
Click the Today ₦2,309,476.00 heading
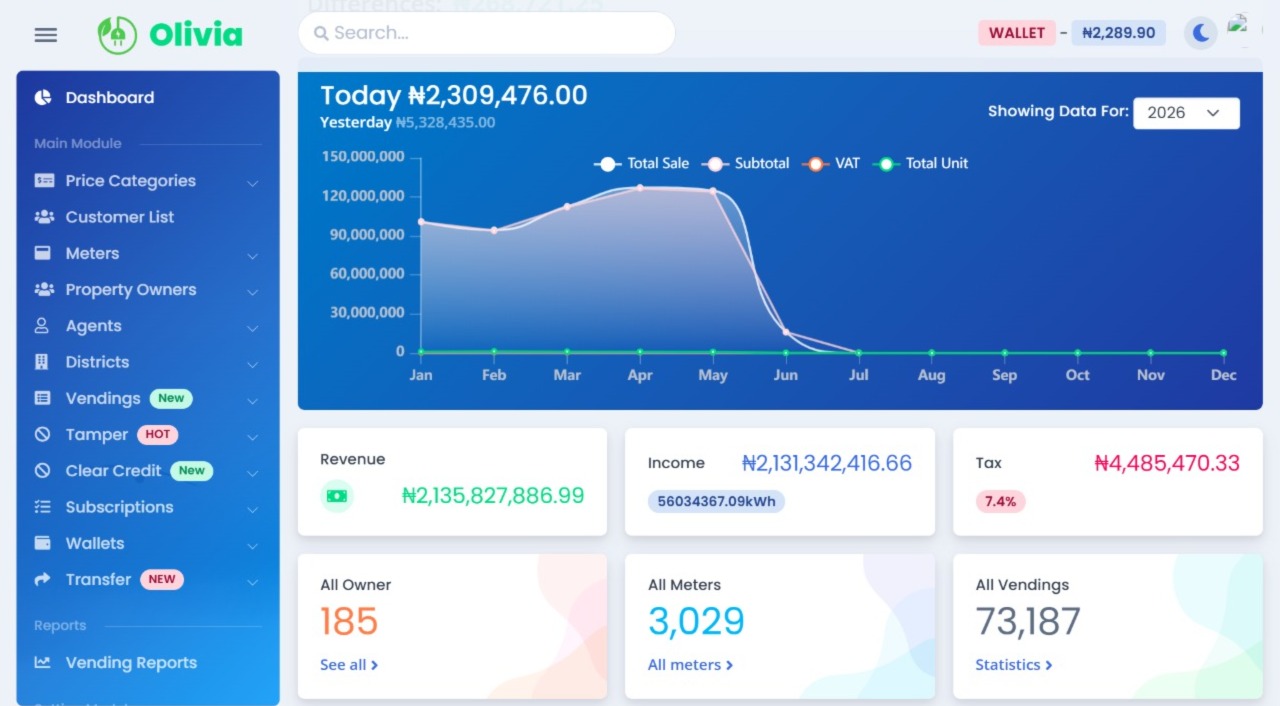(454, 95)
